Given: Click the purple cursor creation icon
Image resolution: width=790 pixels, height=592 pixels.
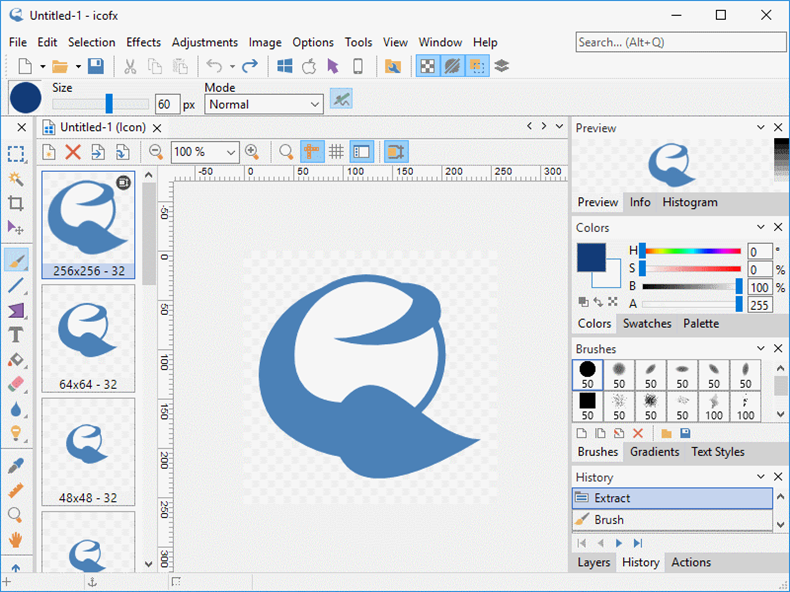Looking at the screenshot, I should click(333, 66).
